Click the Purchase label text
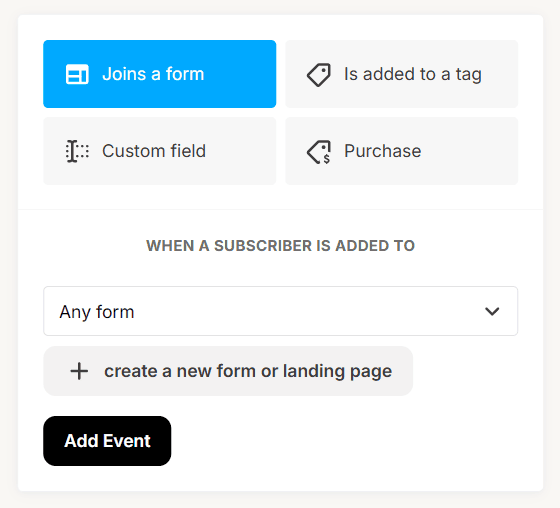560x508 pixels. pyautogui.click(x=382, y=151)
